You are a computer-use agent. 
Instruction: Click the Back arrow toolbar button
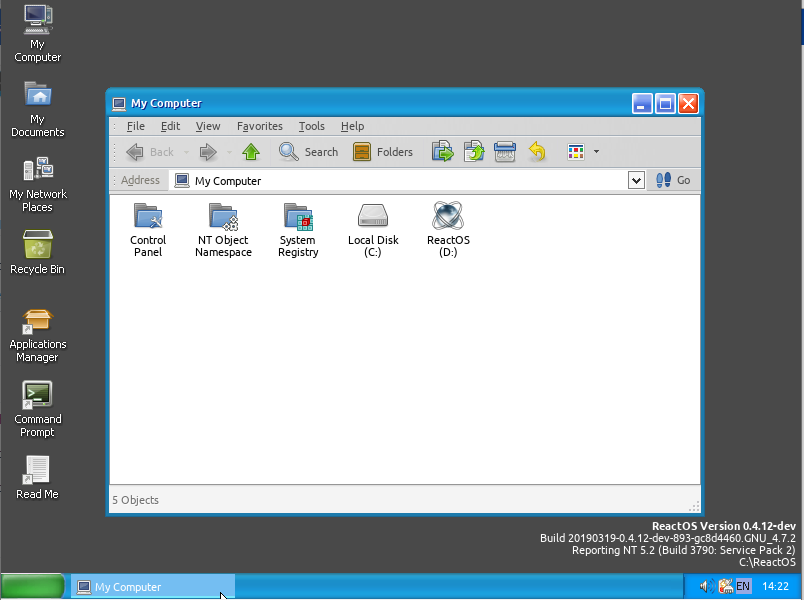pos(150,152)
